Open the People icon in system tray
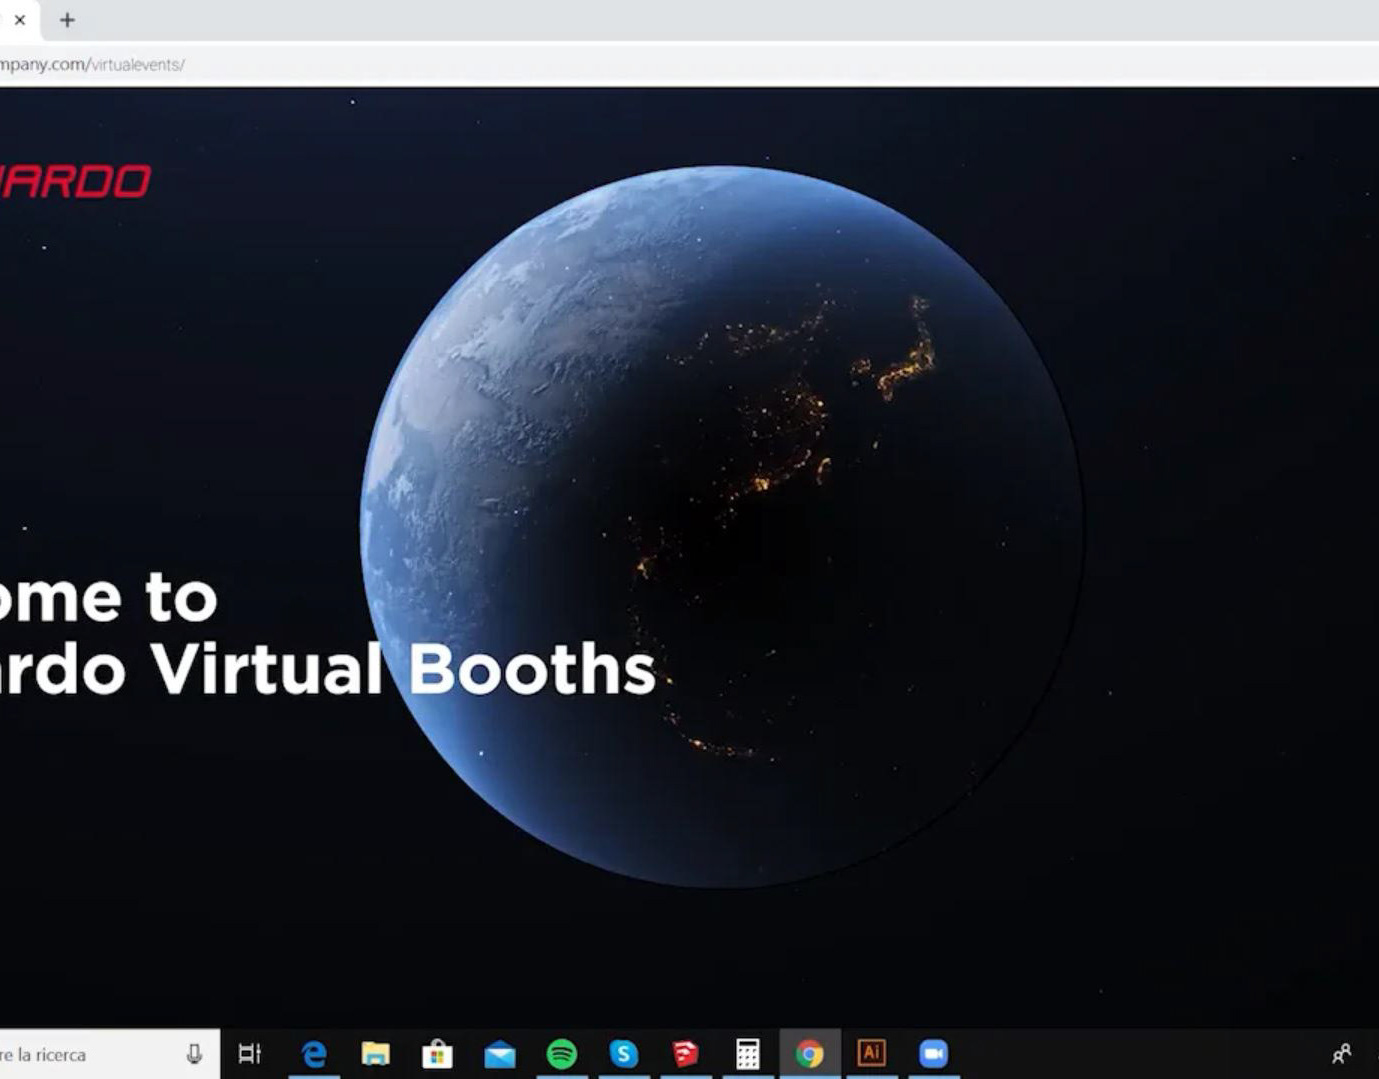 (1342, 1054)
